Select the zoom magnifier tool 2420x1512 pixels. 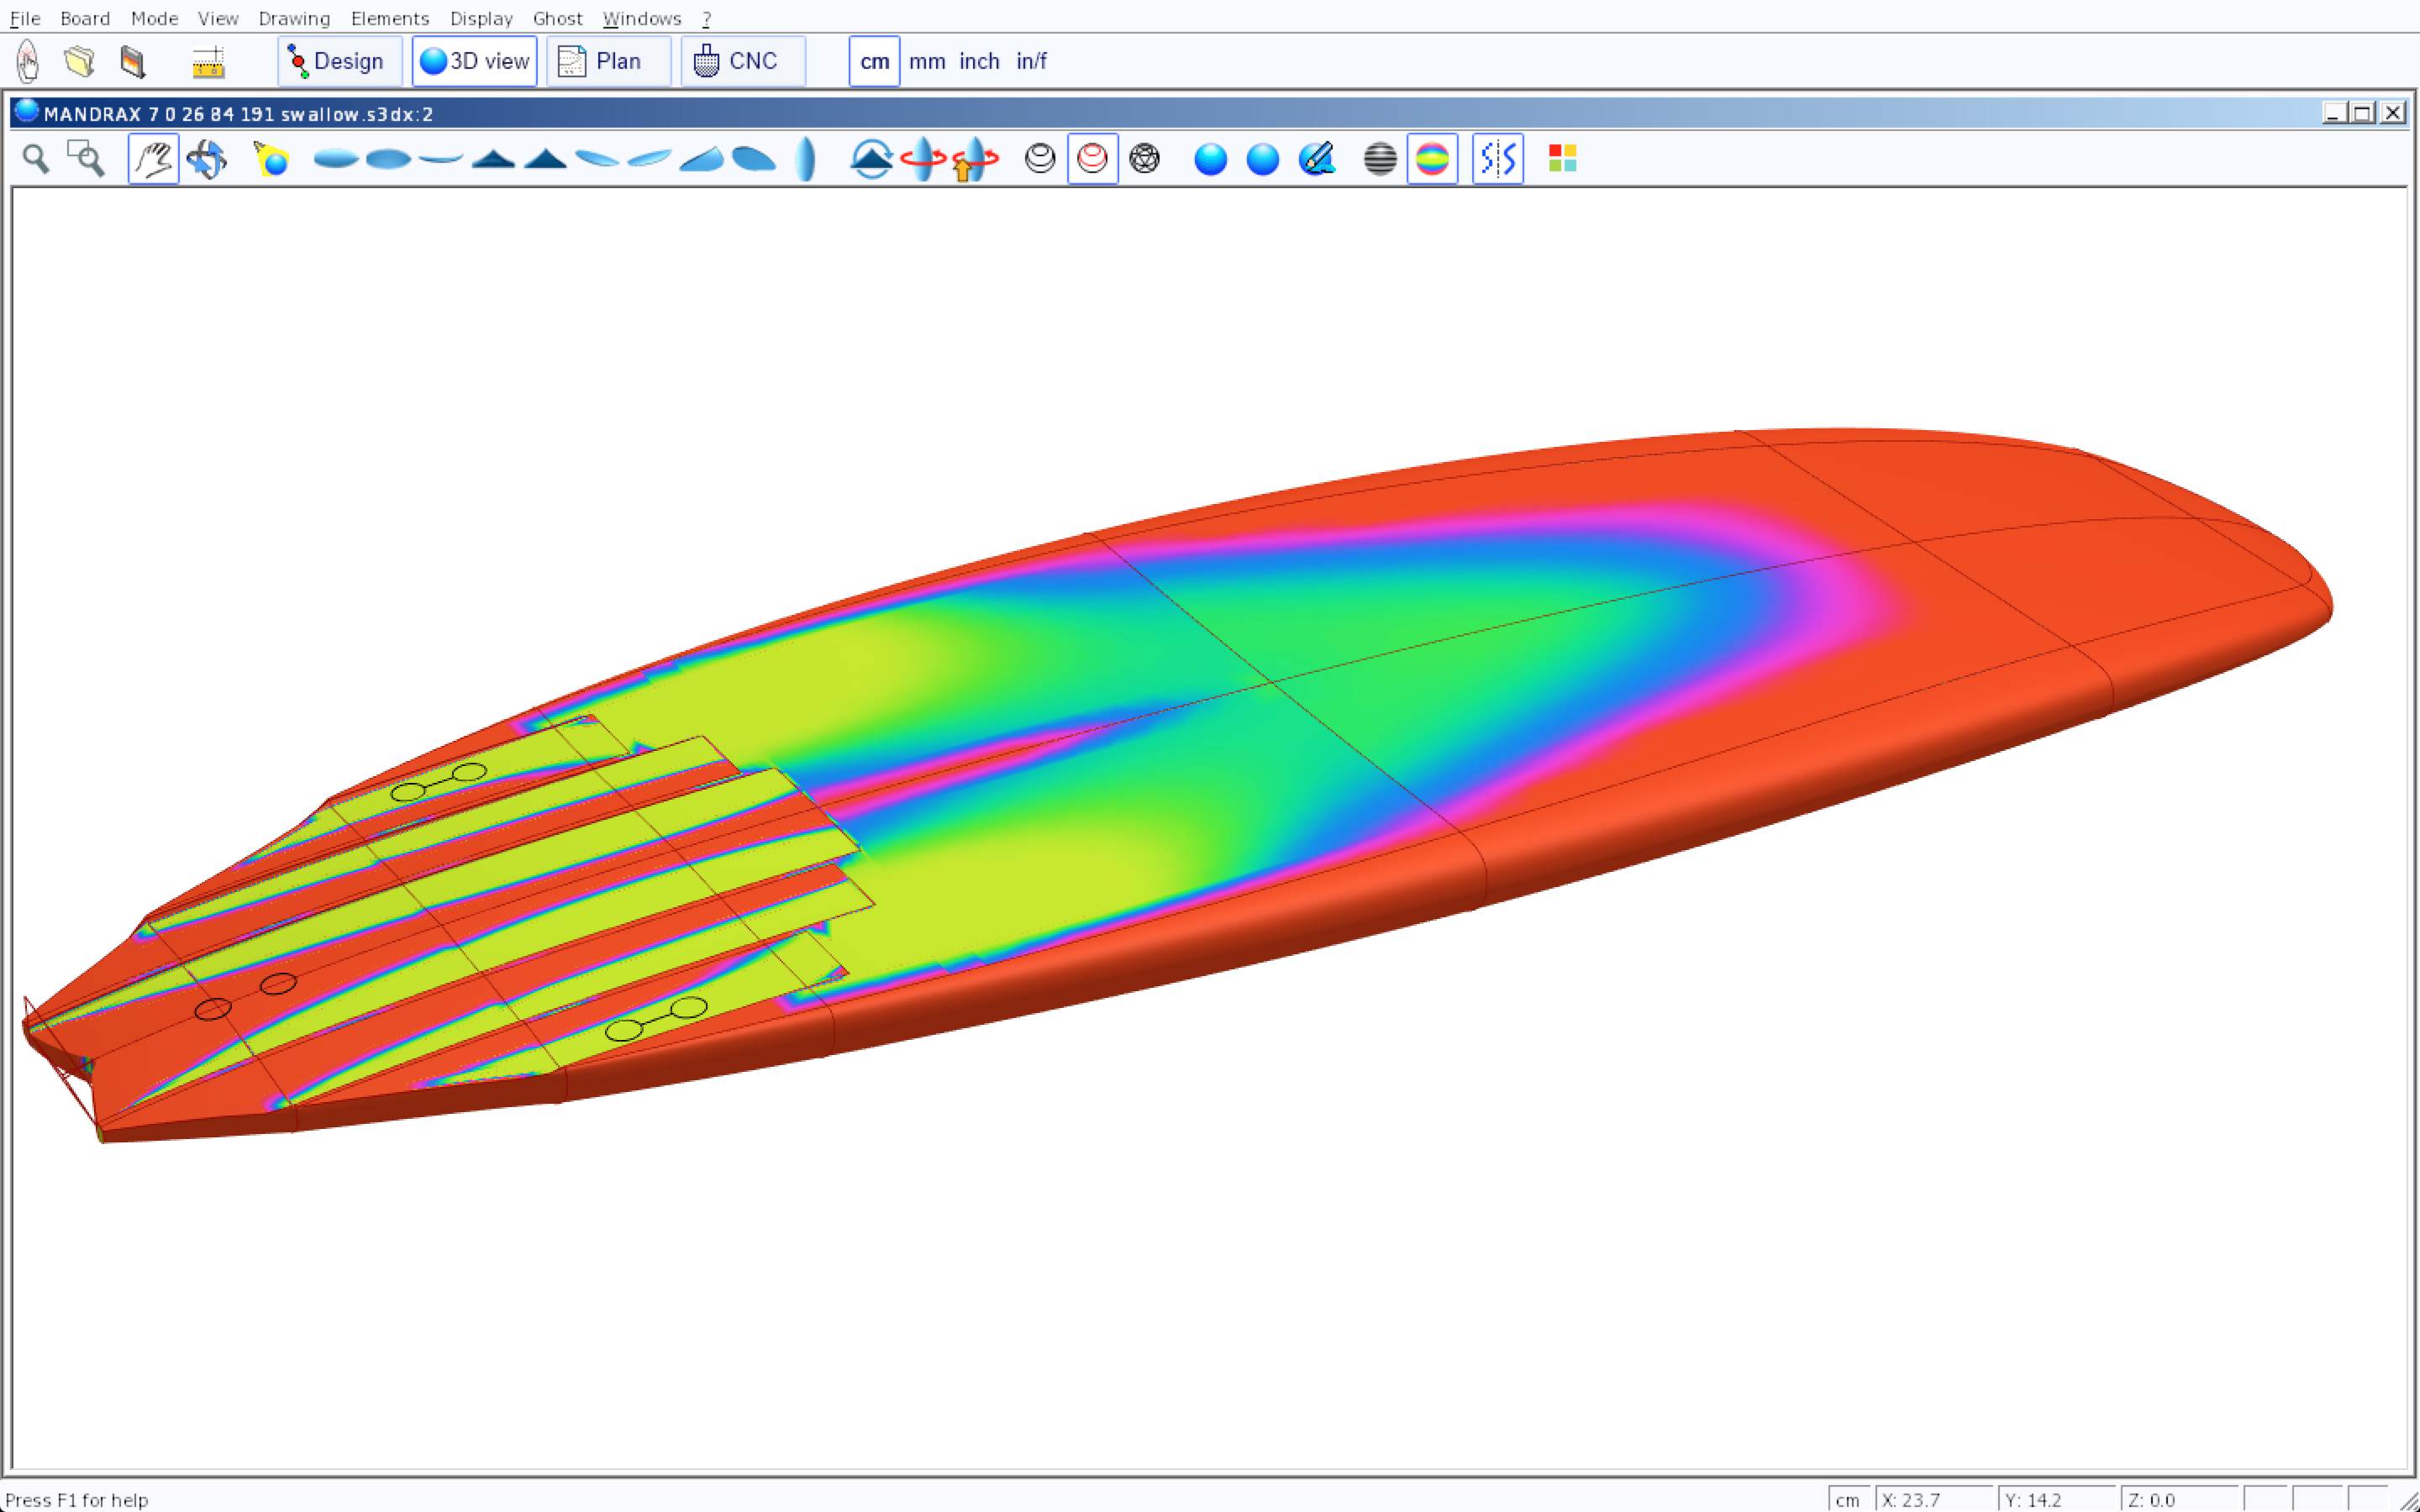36,159
